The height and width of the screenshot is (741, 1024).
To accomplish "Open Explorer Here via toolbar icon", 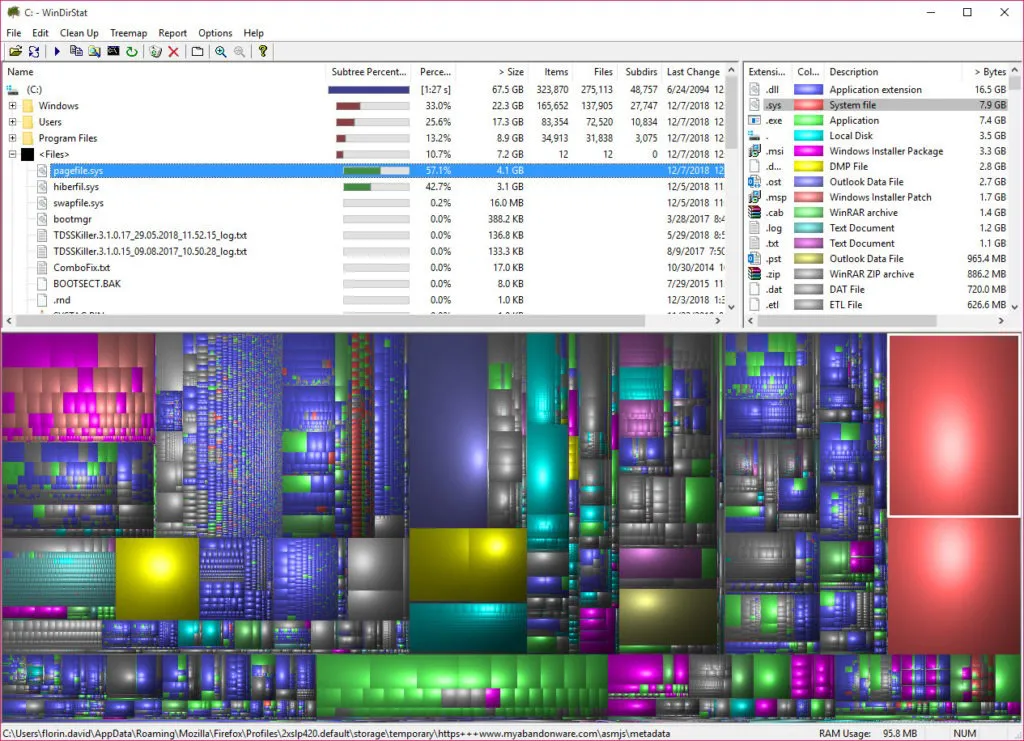I will [96, 50].
